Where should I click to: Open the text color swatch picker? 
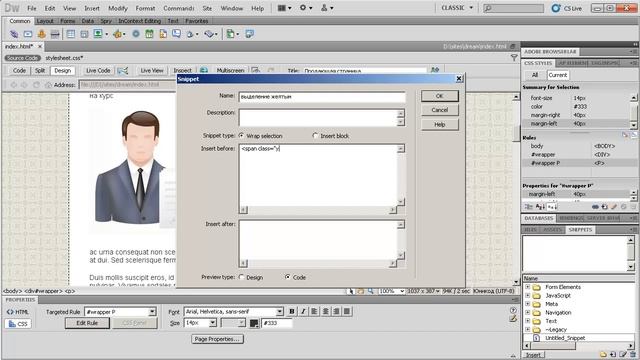pyautogui.click(x=253, y=323)
